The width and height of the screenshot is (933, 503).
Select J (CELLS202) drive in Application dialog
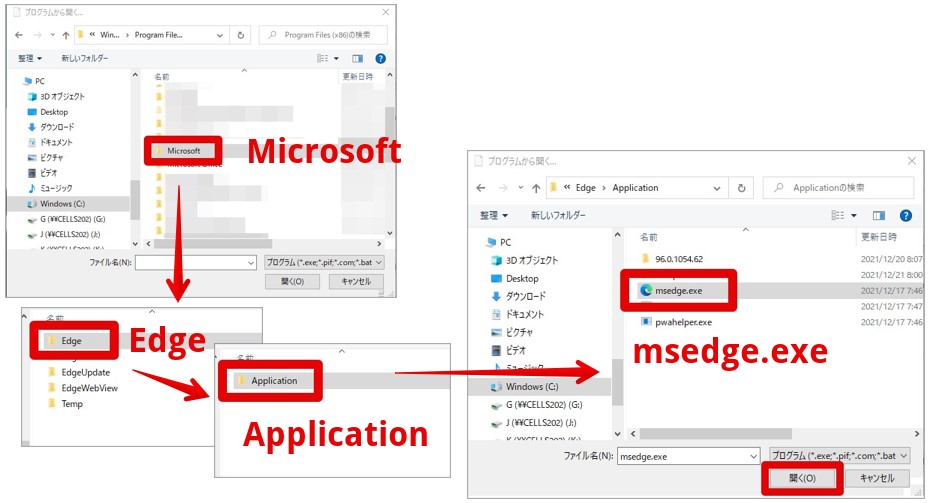pyautogui.click(x=534, y=423)
